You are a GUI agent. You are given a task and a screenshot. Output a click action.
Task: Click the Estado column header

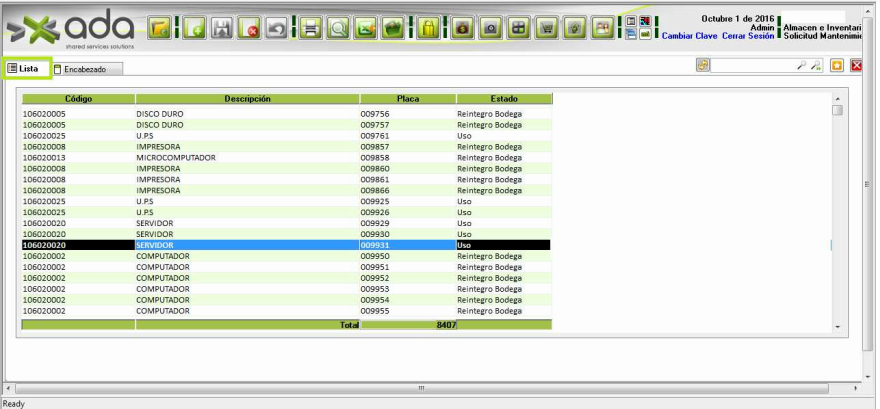point(503,99)
